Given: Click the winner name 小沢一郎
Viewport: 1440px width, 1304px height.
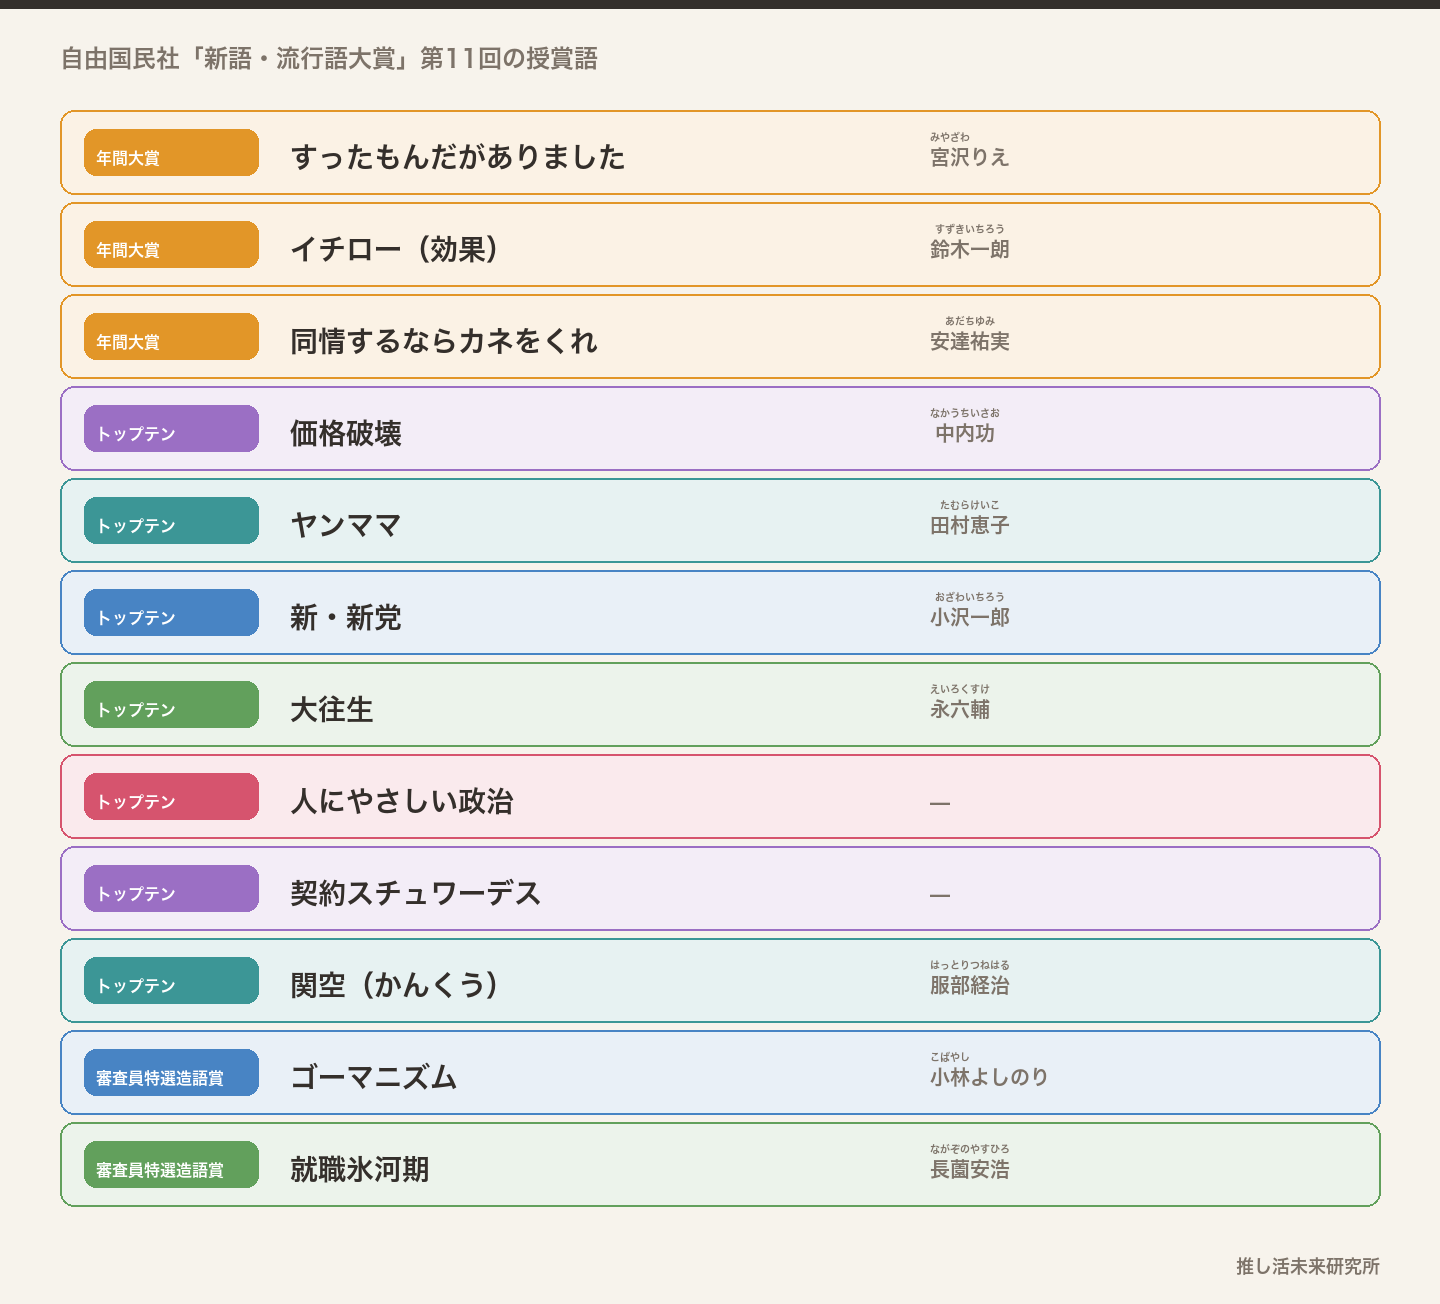Looking at the screenshot, I should (970, 617).
